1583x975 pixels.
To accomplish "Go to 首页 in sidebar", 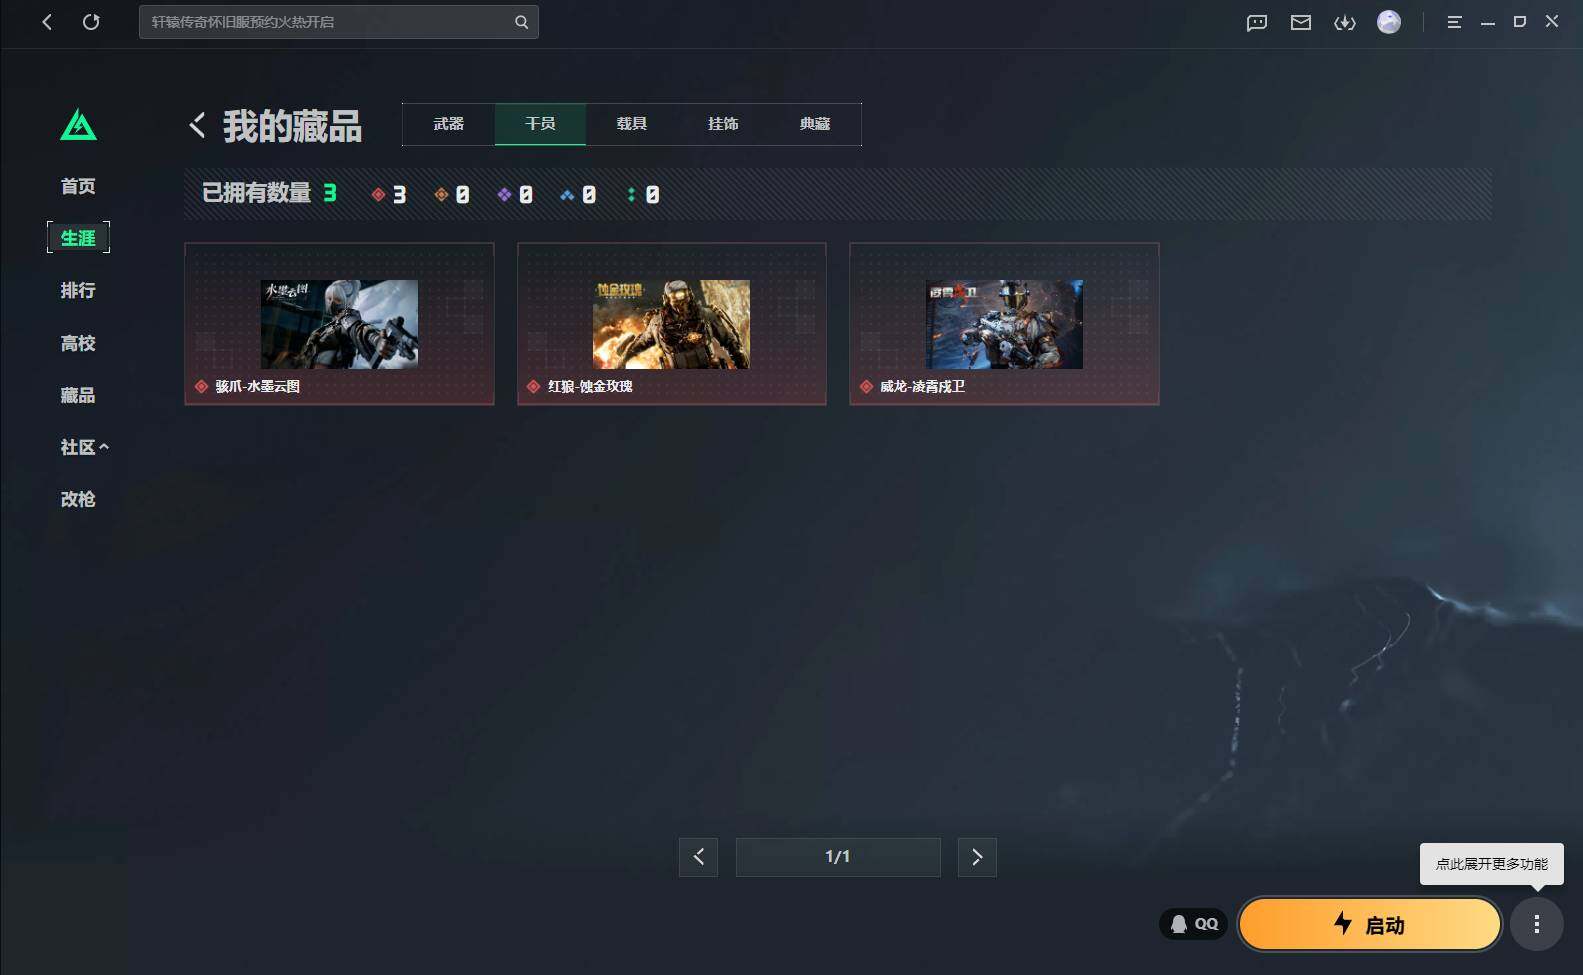I will click(78, 186).
